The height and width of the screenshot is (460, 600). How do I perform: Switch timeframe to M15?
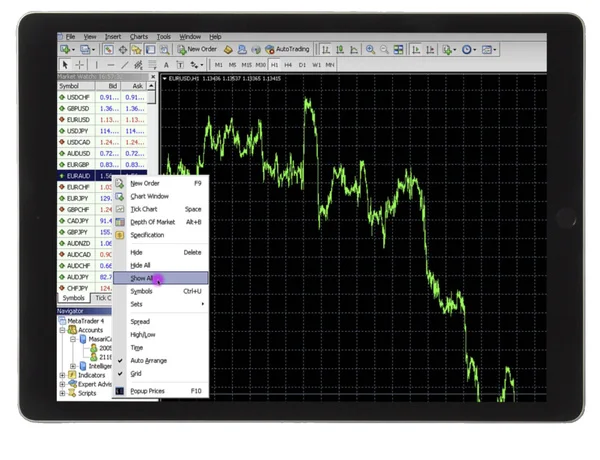point(246,65)
